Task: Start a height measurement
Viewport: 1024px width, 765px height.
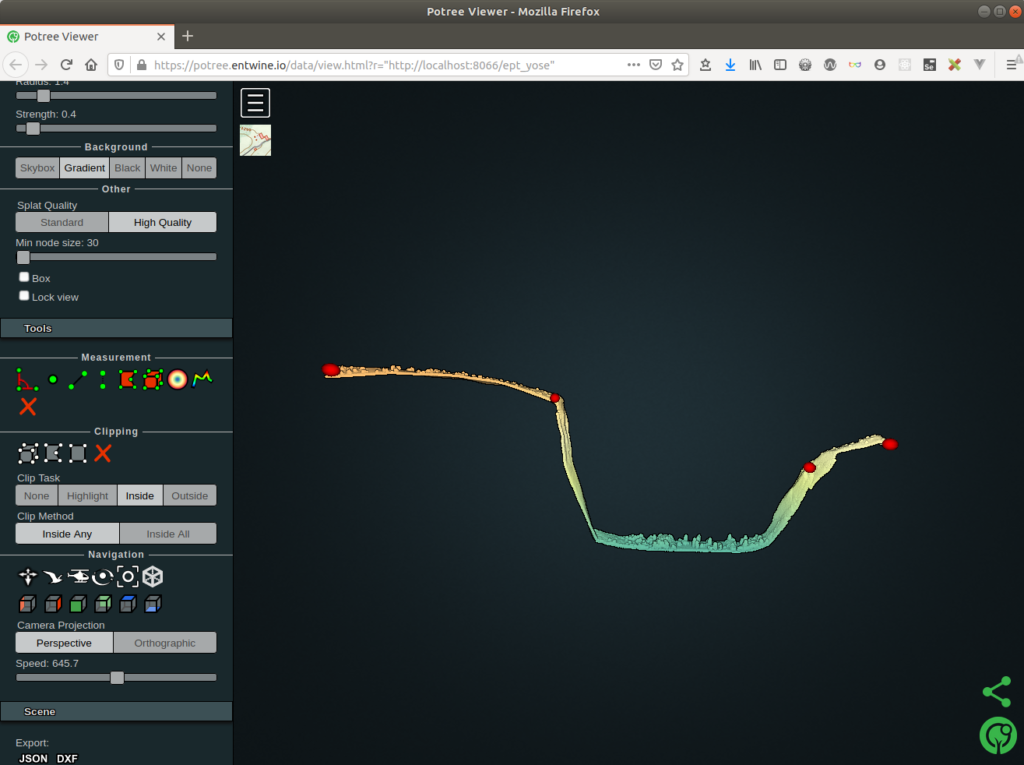Action: 102,379
